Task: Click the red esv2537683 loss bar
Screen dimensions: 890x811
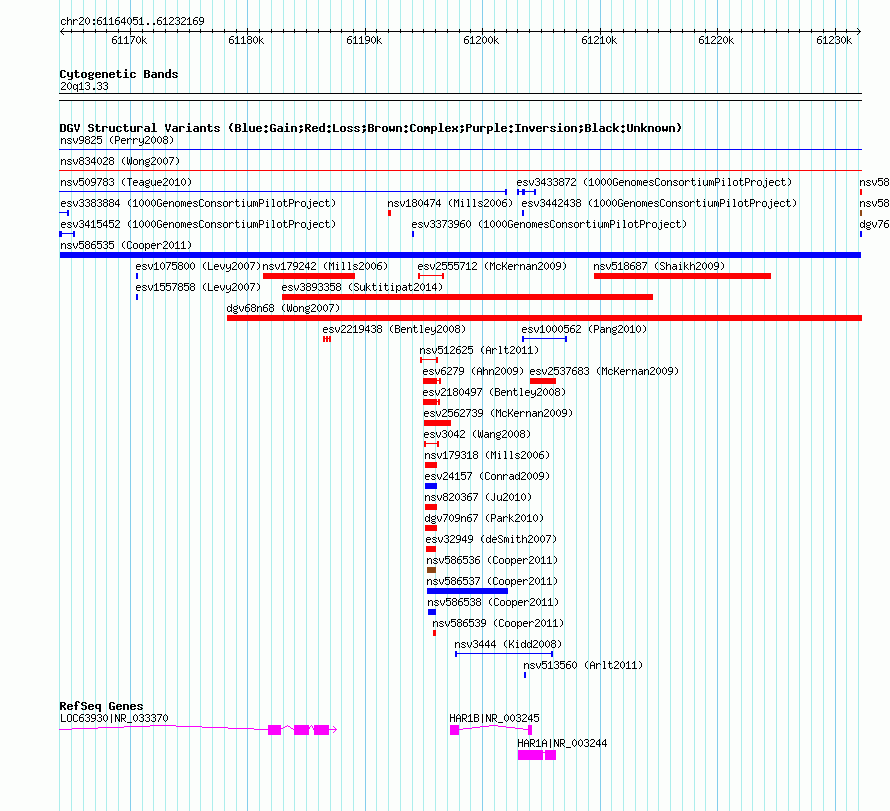Action: (543, 381)
